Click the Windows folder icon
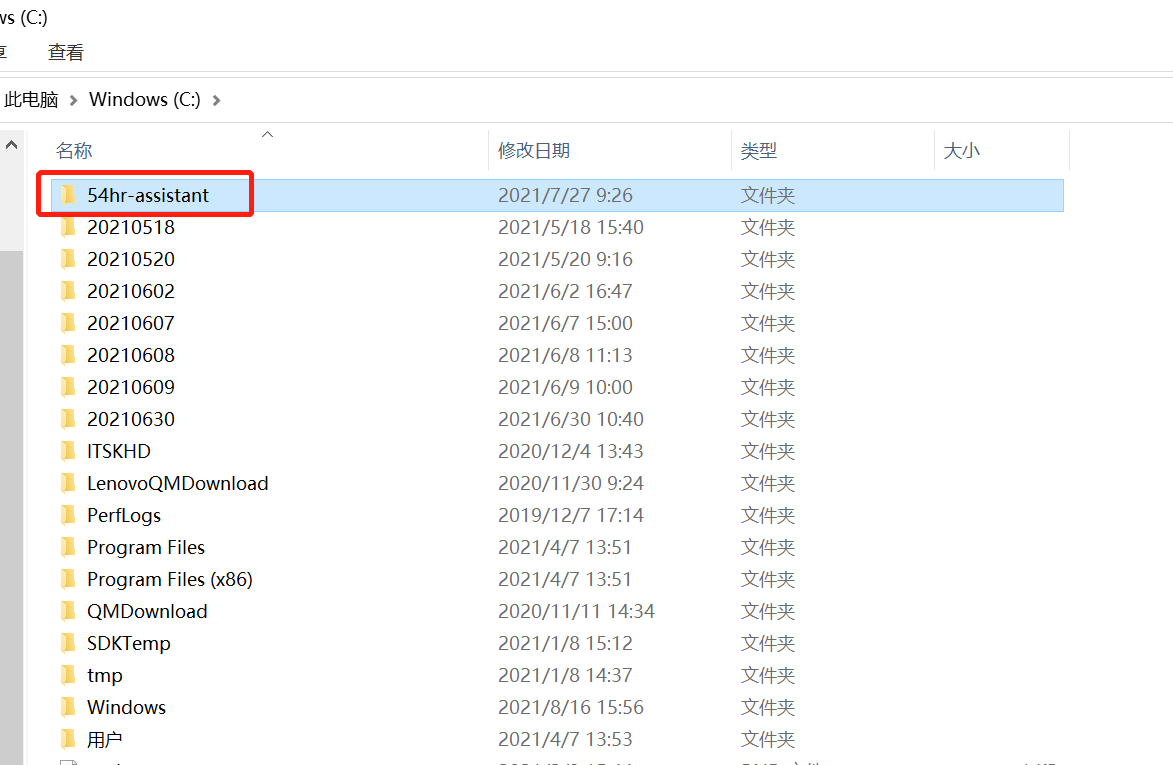The width and height of the screenshot is (1173, 765). 68,707
